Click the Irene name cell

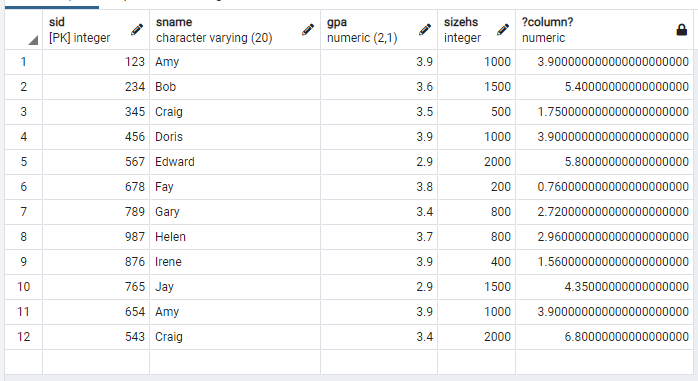235,261
